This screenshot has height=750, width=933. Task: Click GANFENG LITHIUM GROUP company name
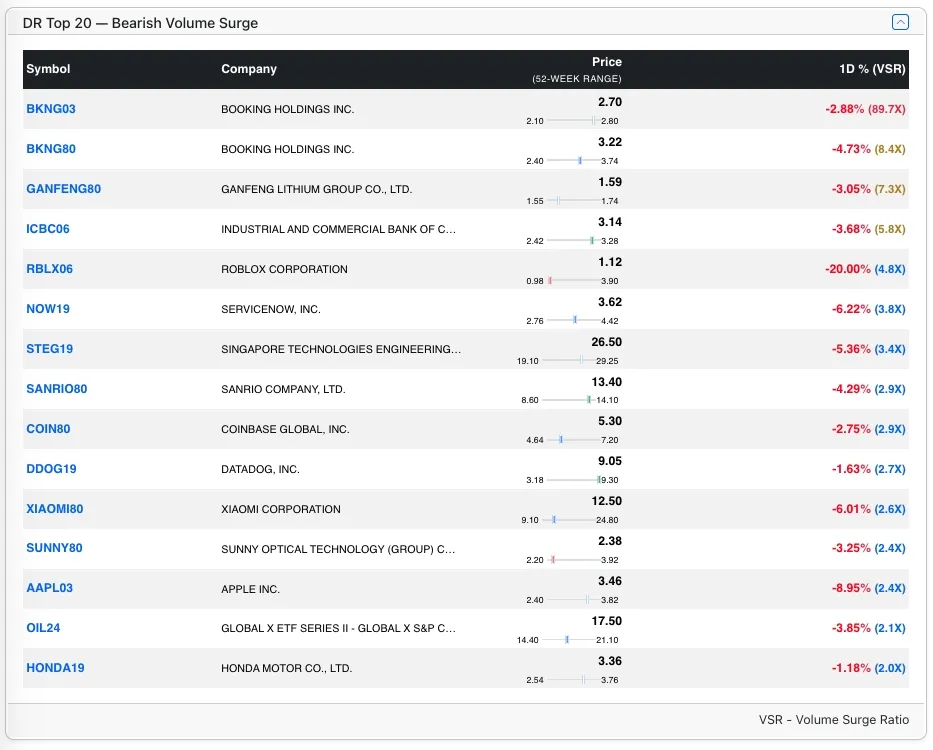(x=317, y=189)
